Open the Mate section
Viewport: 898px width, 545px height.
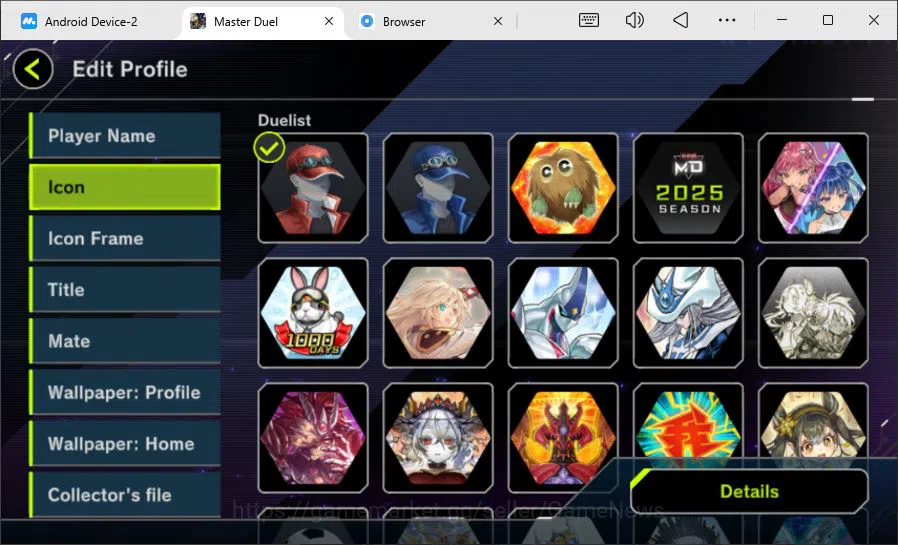(125, 341)
